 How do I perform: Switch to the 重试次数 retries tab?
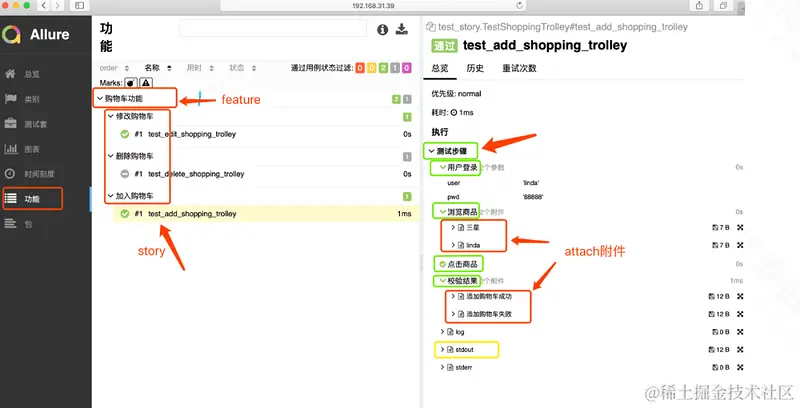pos(519,68)
